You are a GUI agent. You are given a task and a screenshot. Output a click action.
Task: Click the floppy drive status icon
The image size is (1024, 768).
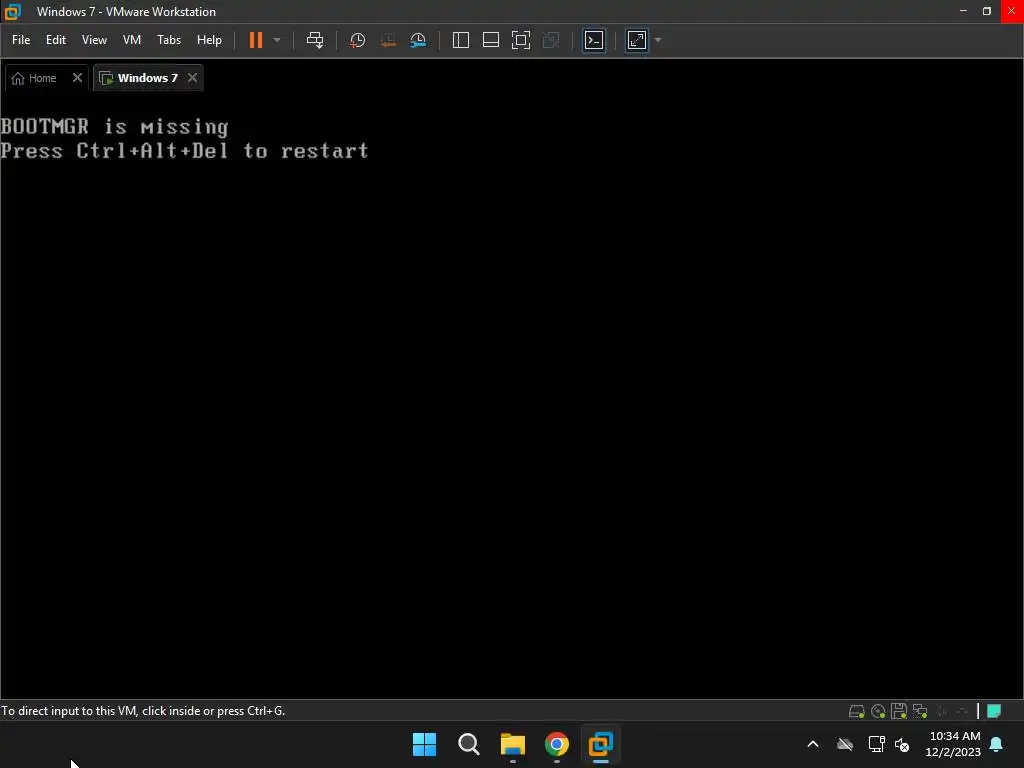click(x=899, y=711)
